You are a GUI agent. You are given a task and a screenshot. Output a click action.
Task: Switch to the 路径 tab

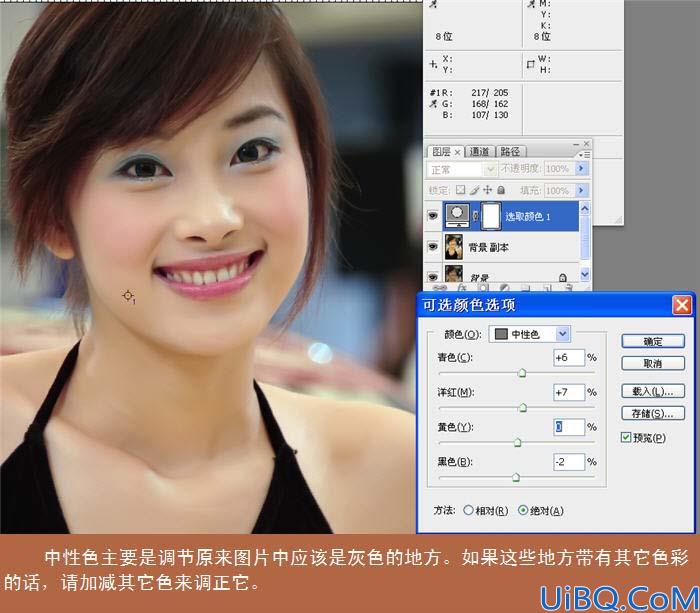tap(511, 152)
